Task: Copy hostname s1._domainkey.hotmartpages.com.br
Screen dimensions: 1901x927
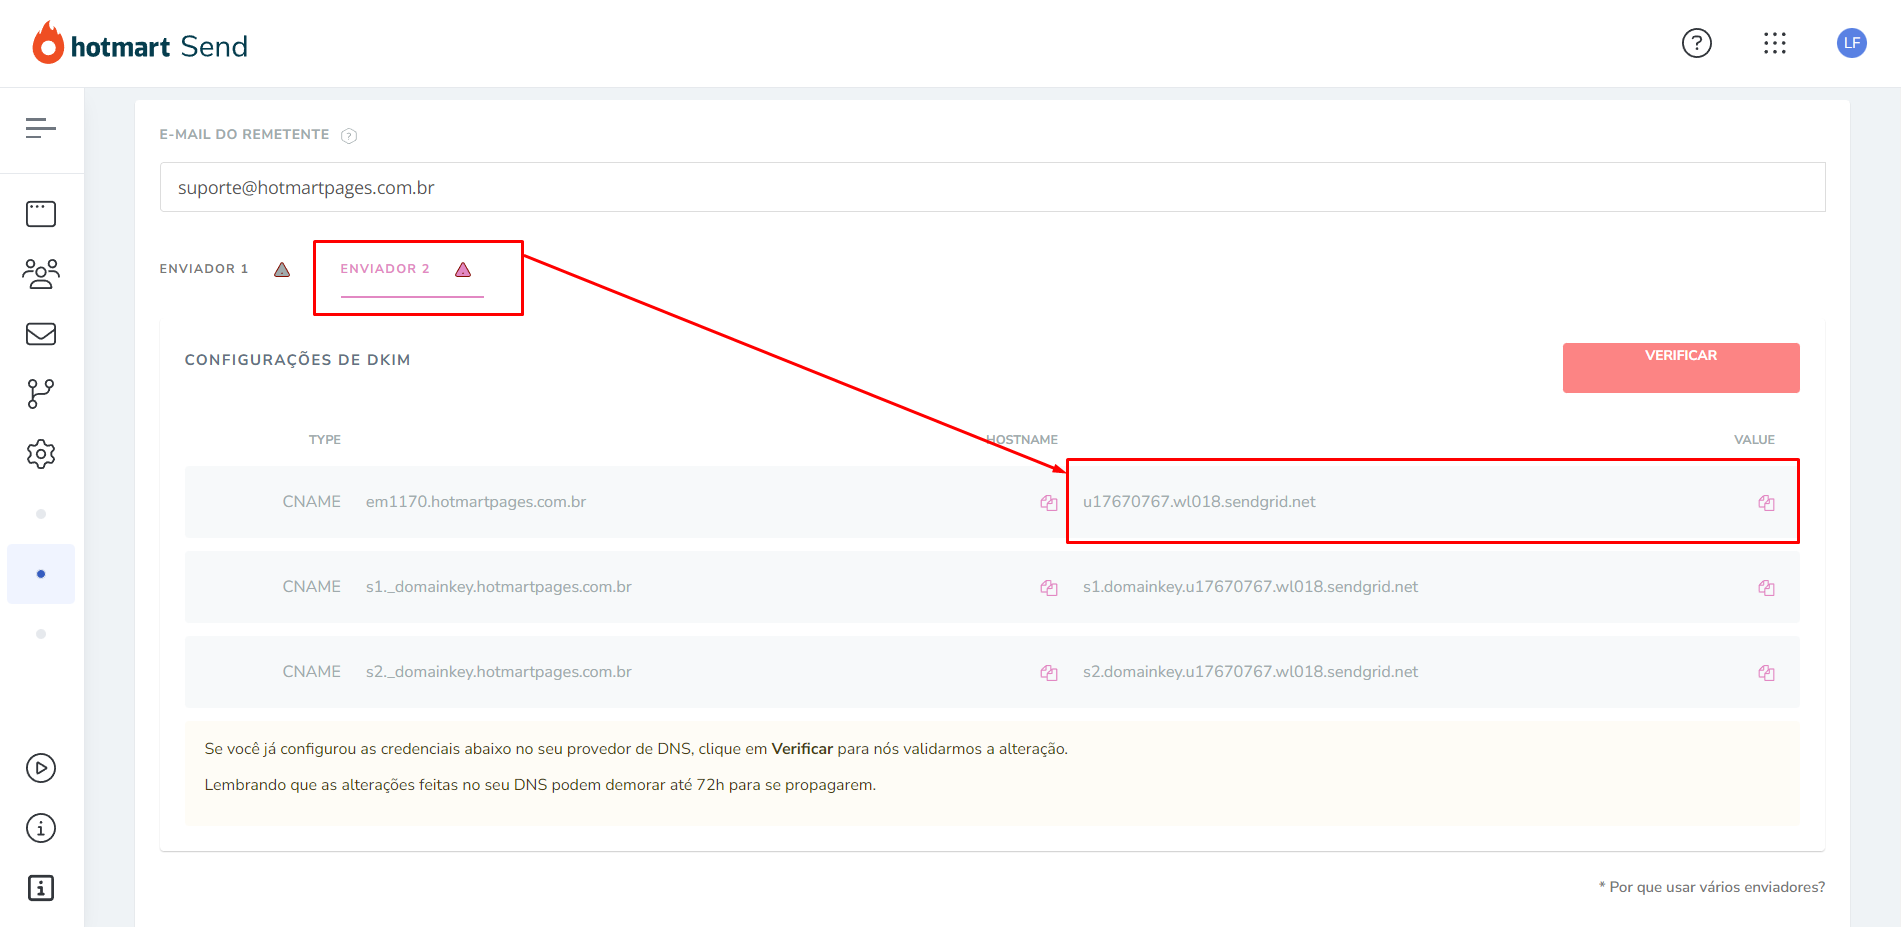Action: click(x=1048, y=588)
